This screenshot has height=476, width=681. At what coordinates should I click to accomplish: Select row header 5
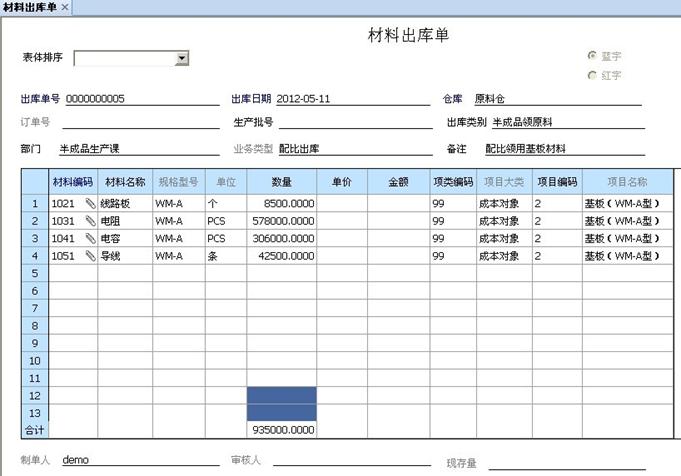35,273
